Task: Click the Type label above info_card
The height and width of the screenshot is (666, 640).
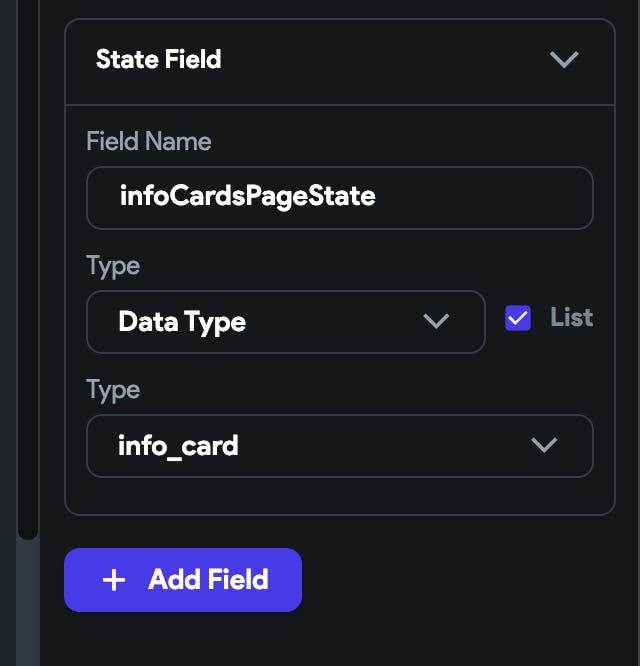Action: 113,390
